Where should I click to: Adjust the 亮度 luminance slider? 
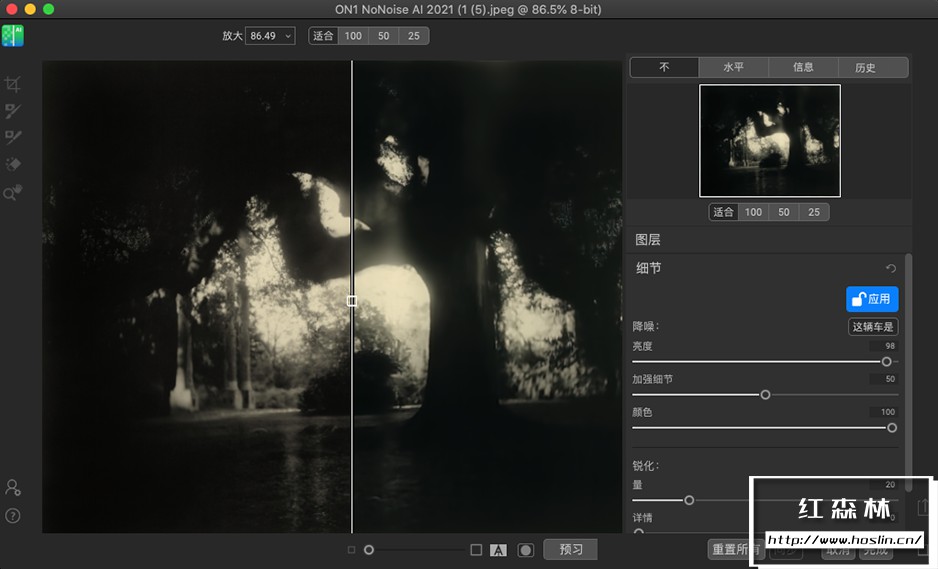(x=887, y=361)
